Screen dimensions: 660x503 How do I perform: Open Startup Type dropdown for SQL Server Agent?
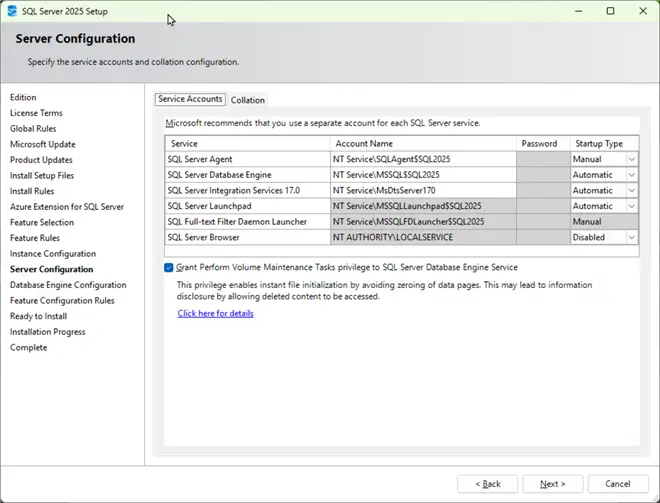631,159
